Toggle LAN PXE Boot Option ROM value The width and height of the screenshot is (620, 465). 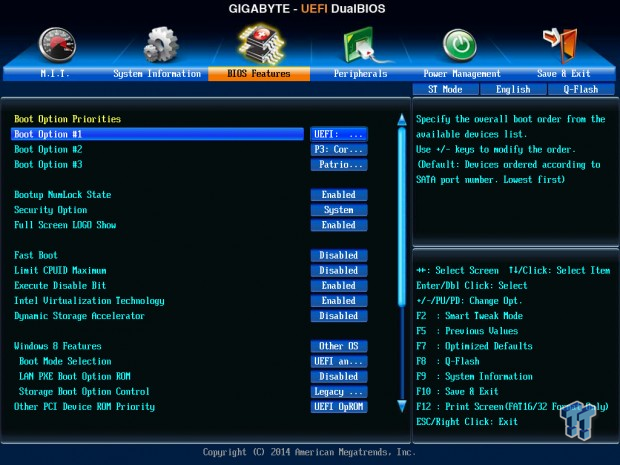339,376
